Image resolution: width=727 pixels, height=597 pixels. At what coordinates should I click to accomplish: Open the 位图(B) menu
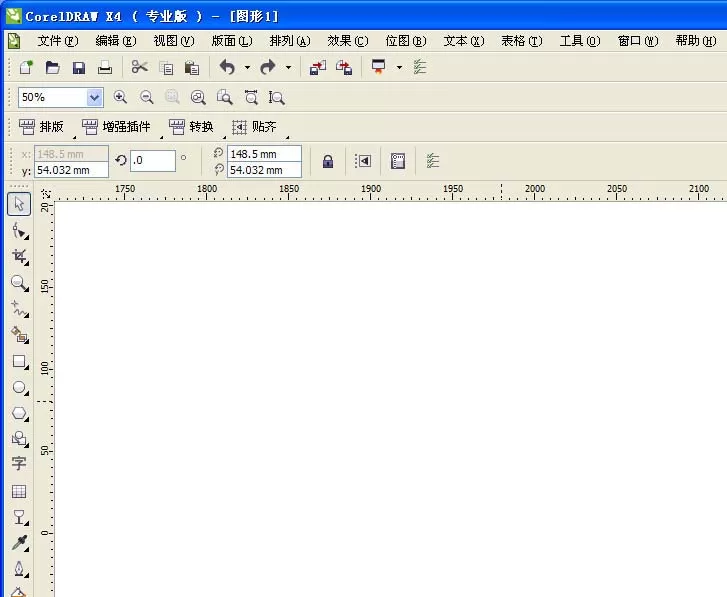[406, 41]
